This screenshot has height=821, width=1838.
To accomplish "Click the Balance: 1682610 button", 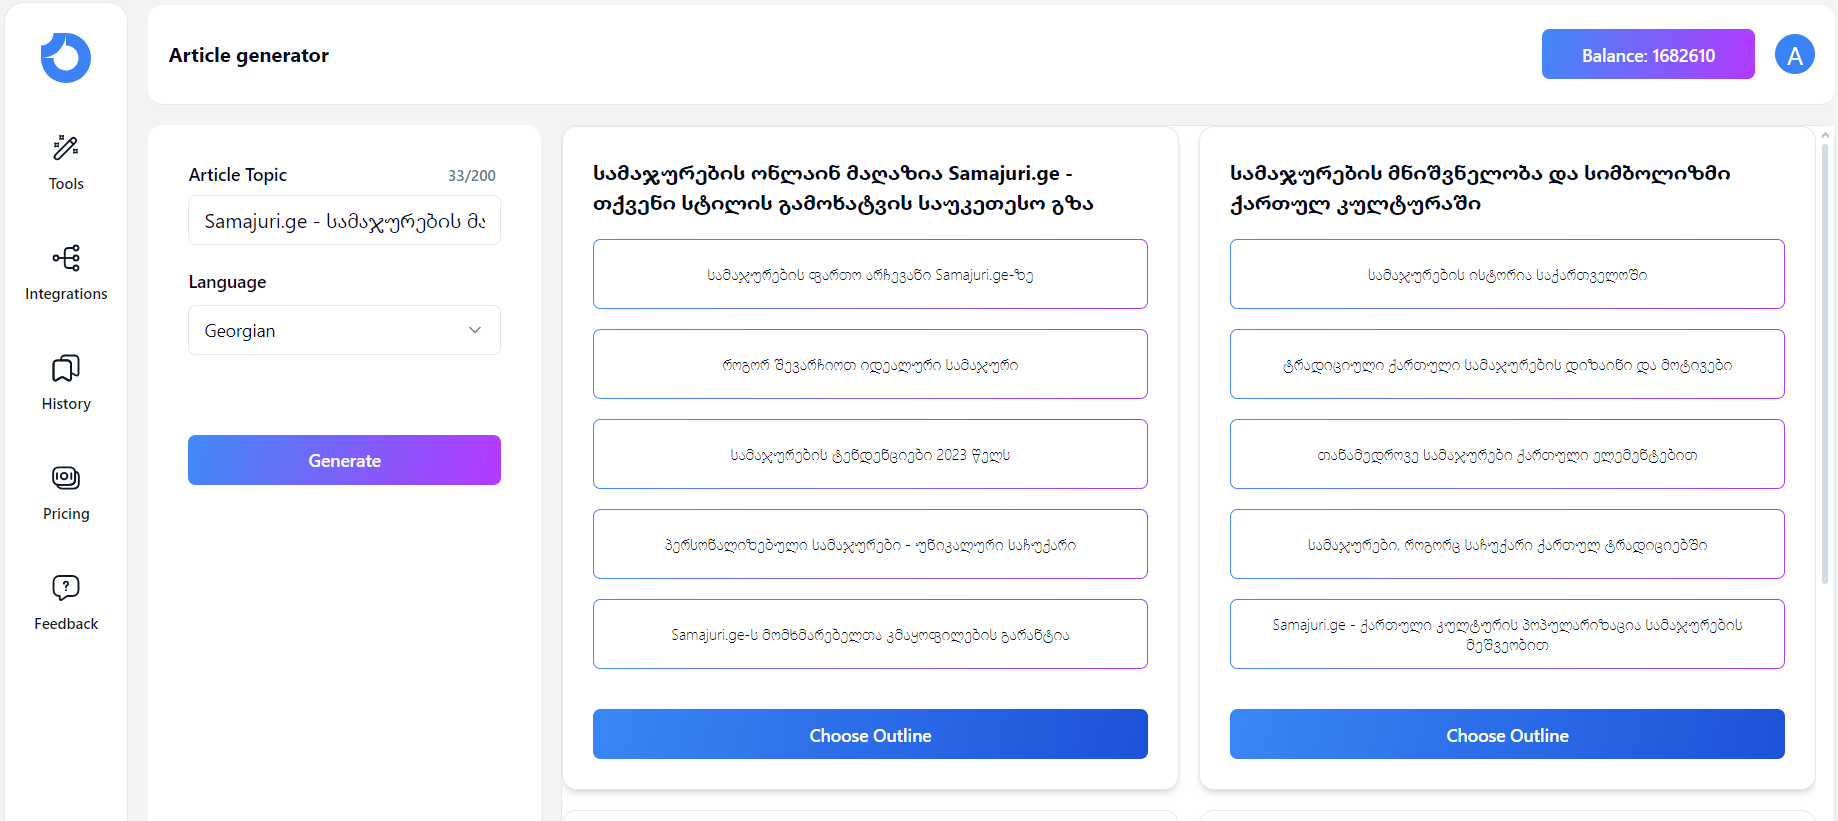I will pyautogui.click(x=1648, y=54).
